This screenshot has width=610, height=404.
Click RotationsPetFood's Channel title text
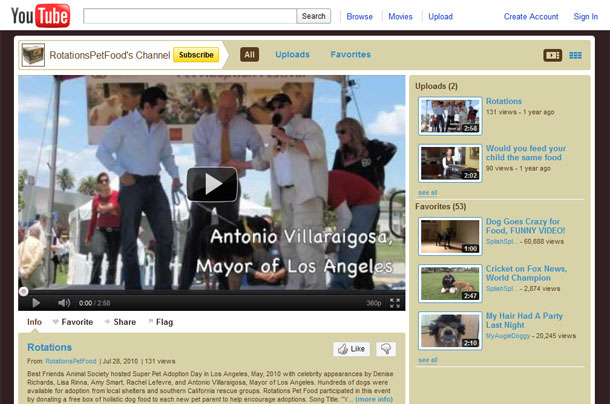(x=110, y=55)
